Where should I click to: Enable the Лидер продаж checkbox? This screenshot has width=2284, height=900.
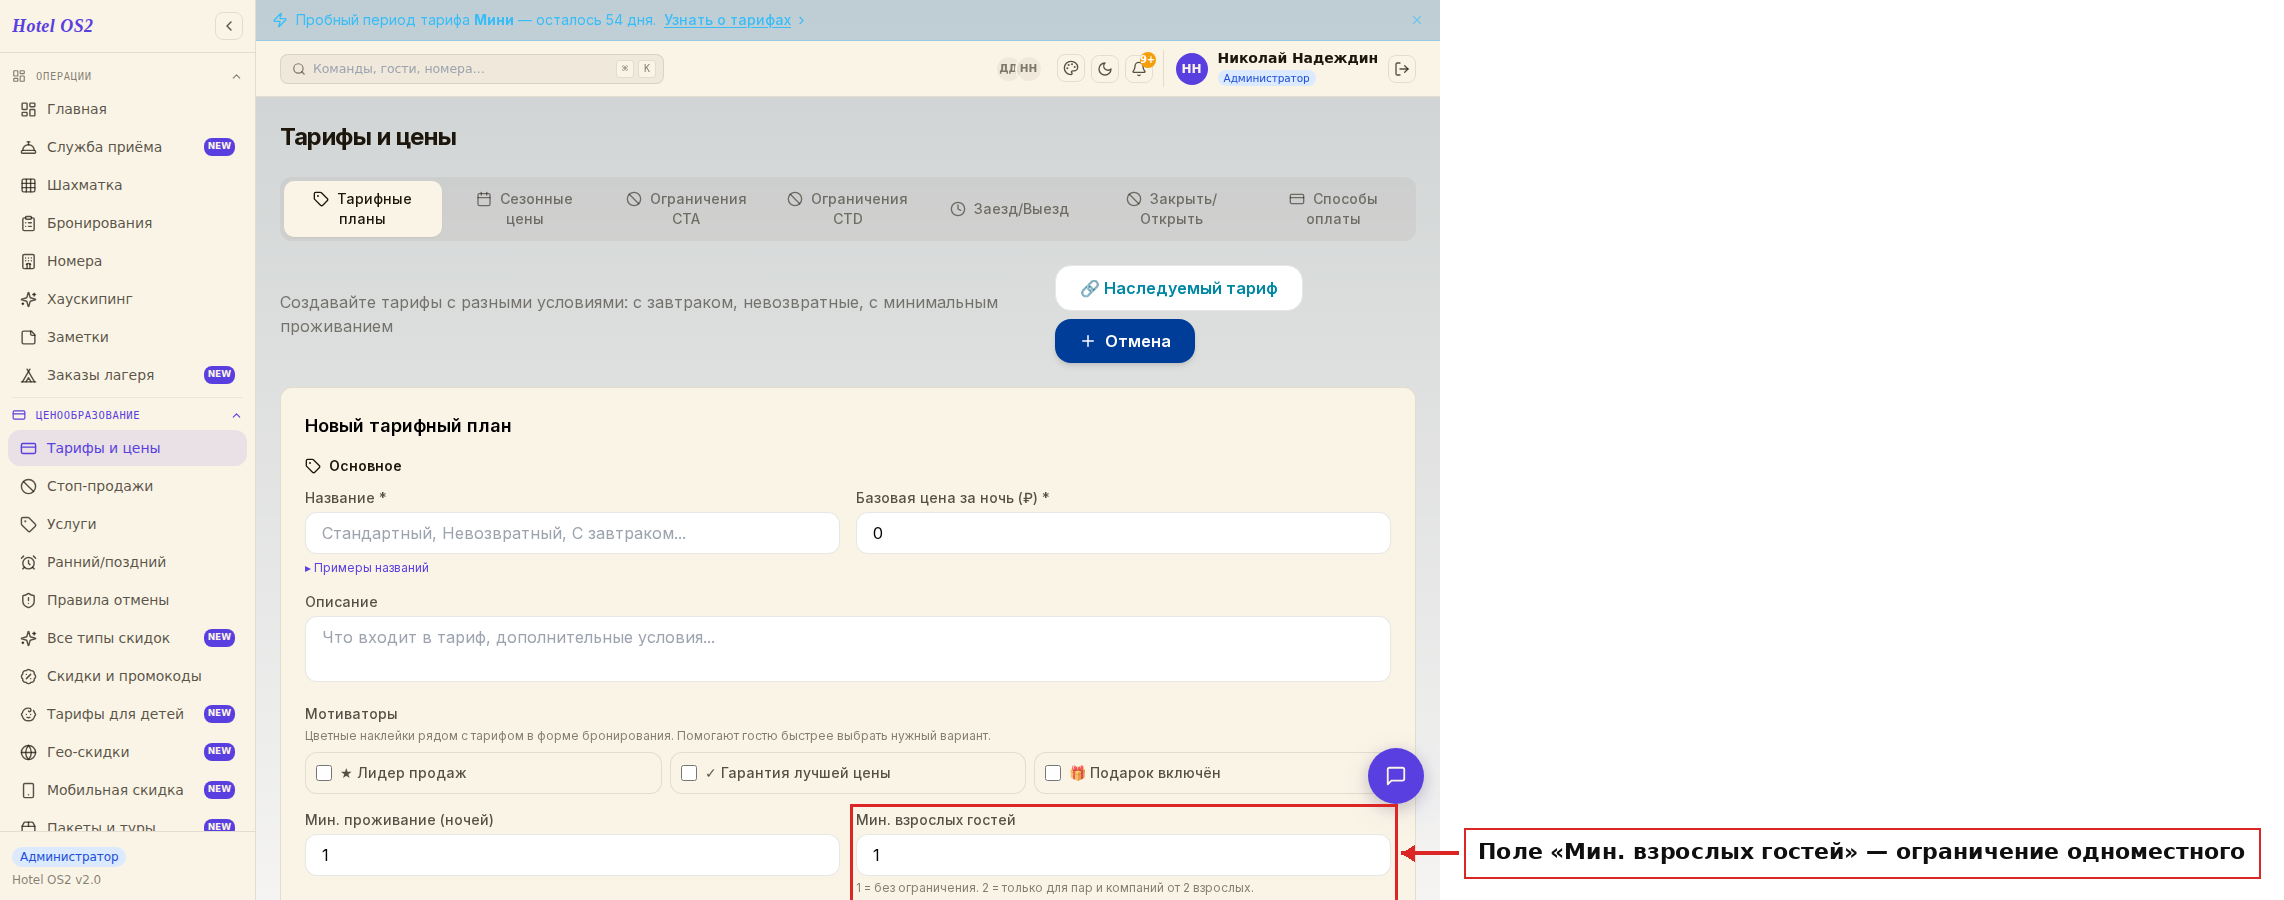[324, 773]
